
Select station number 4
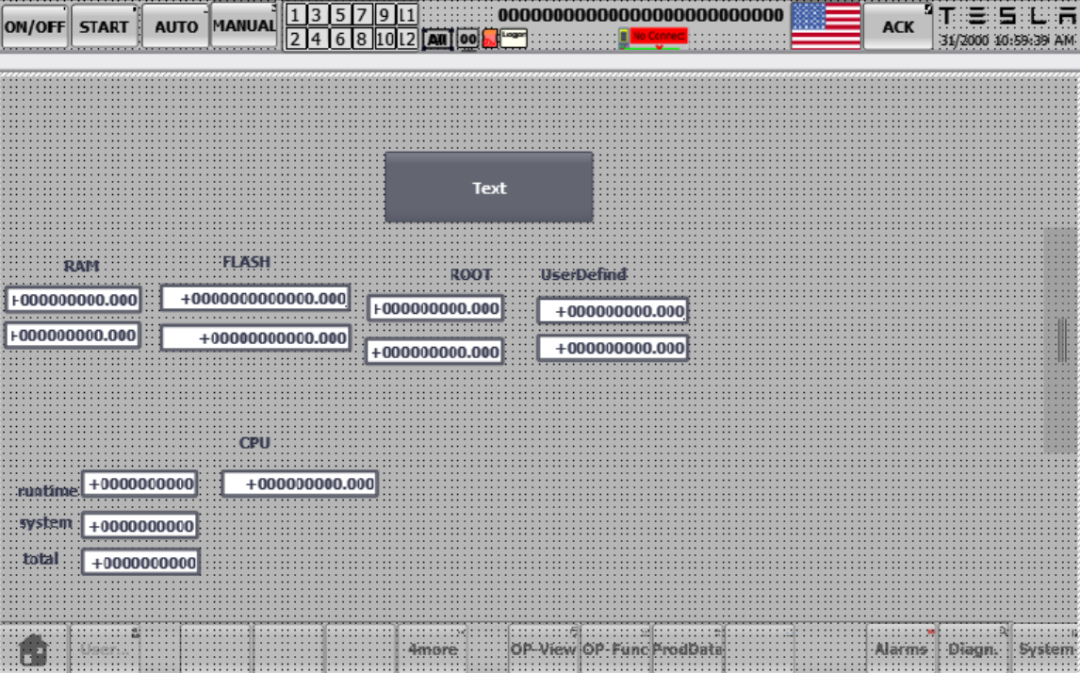(317, 39)
